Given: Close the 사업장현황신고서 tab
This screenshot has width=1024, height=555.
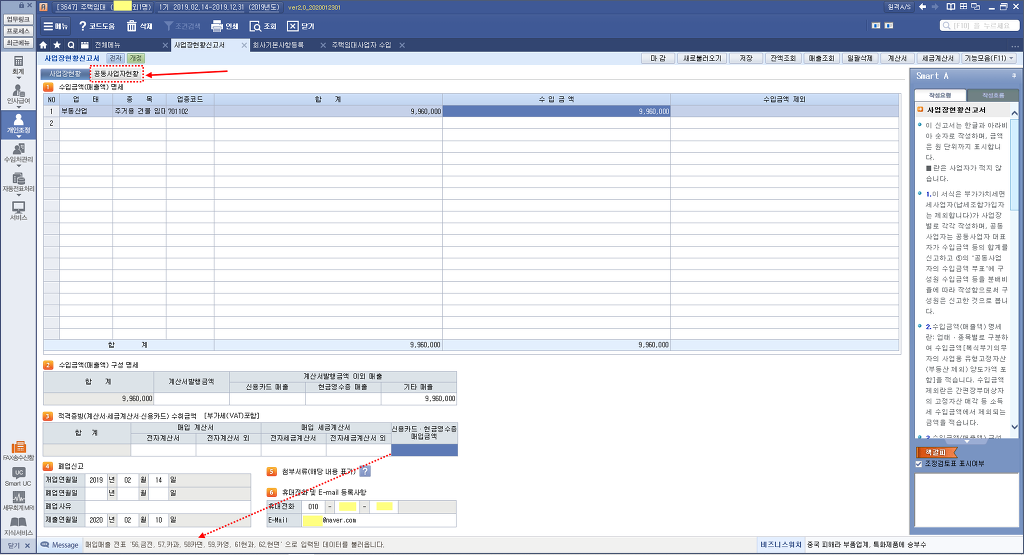Looking at the screenshot, I should (x=246, y=45).
